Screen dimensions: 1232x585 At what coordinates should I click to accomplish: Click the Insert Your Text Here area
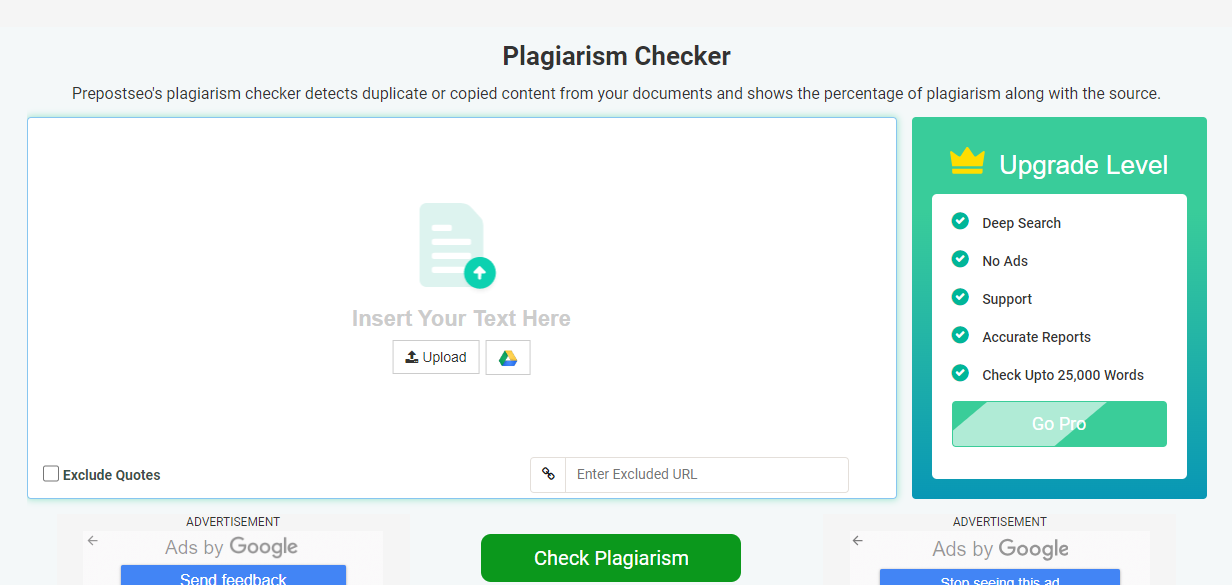click(461, 319)
